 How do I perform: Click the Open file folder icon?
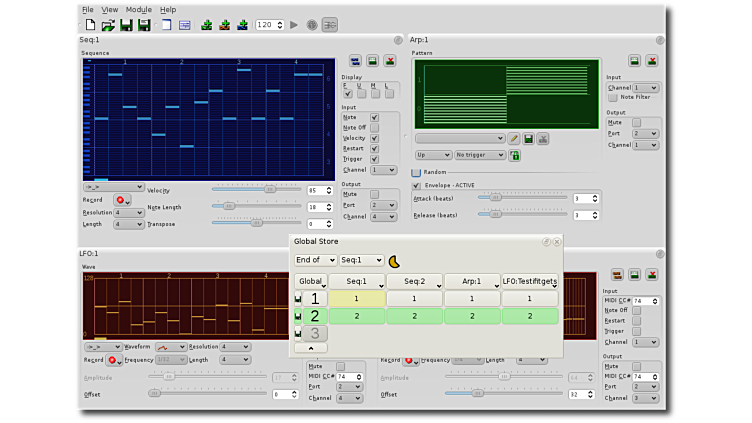click(107, 24)
